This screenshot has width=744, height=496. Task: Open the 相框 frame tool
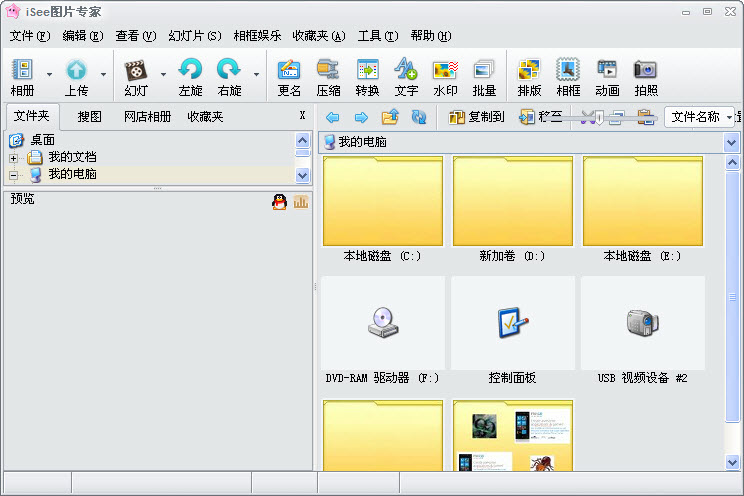point(568,77)
